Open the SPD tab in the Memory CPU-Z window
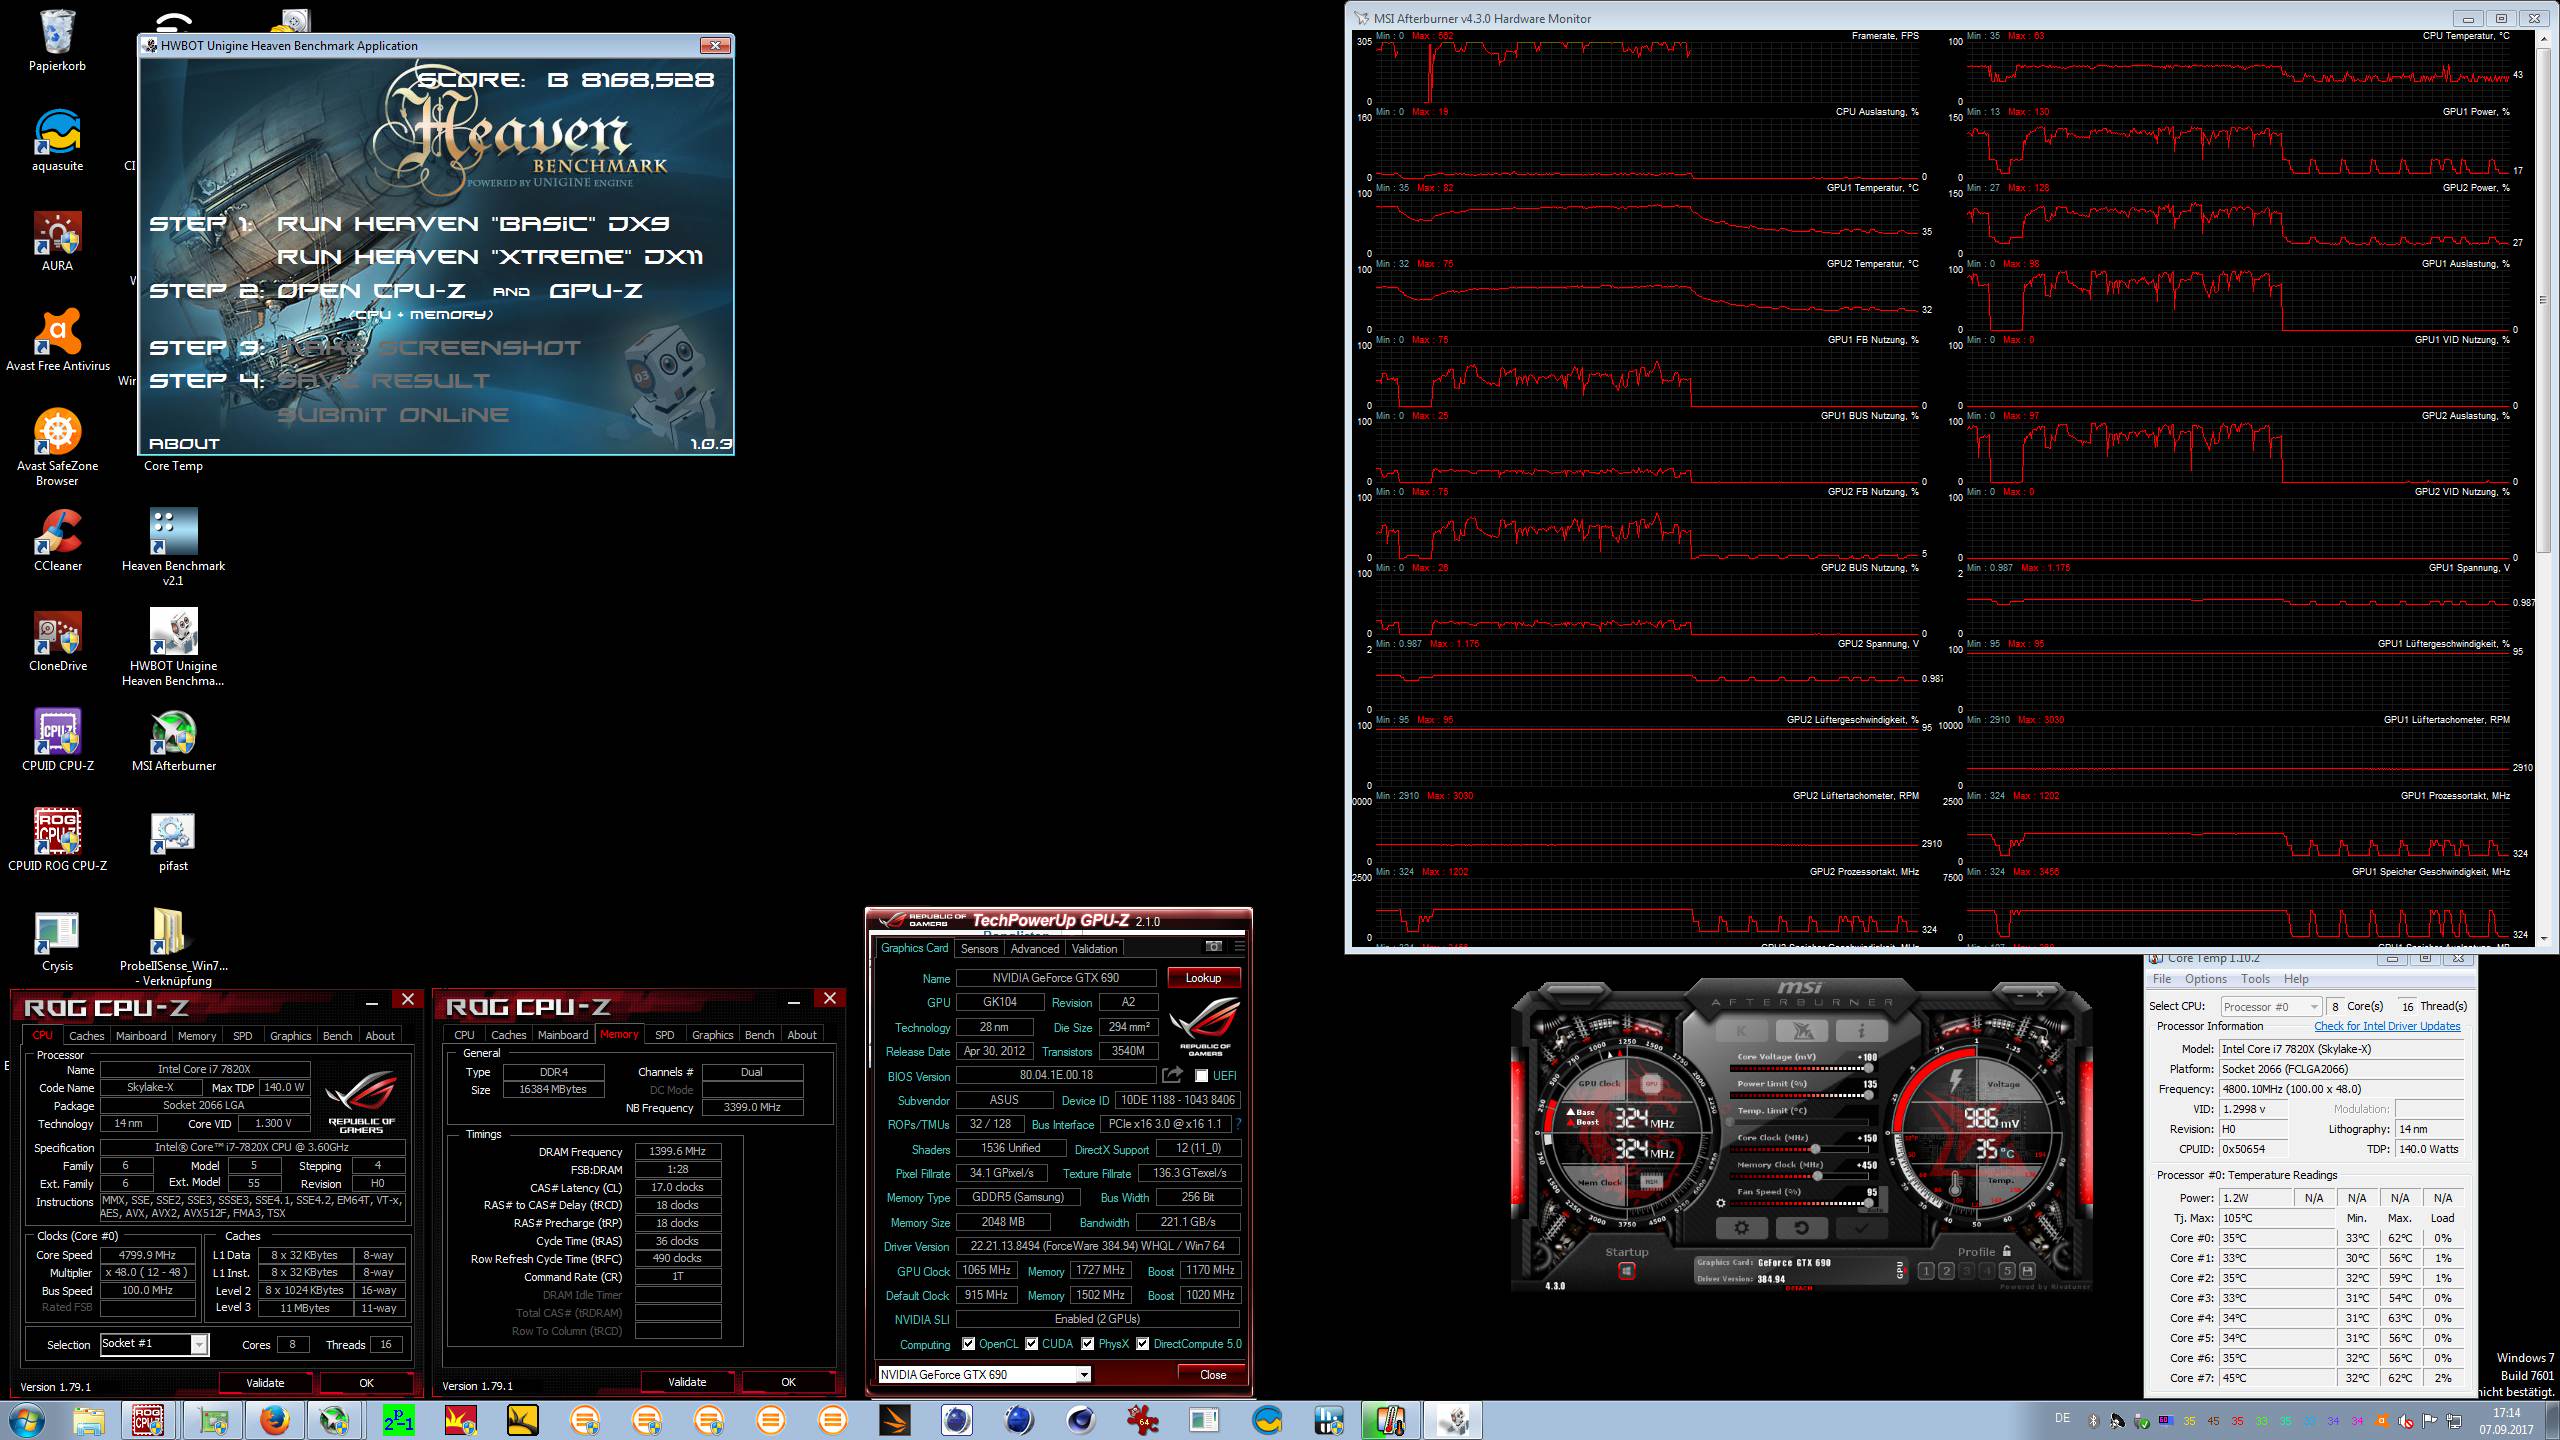The image size is (2560, 1440). tap(665, 1035)
